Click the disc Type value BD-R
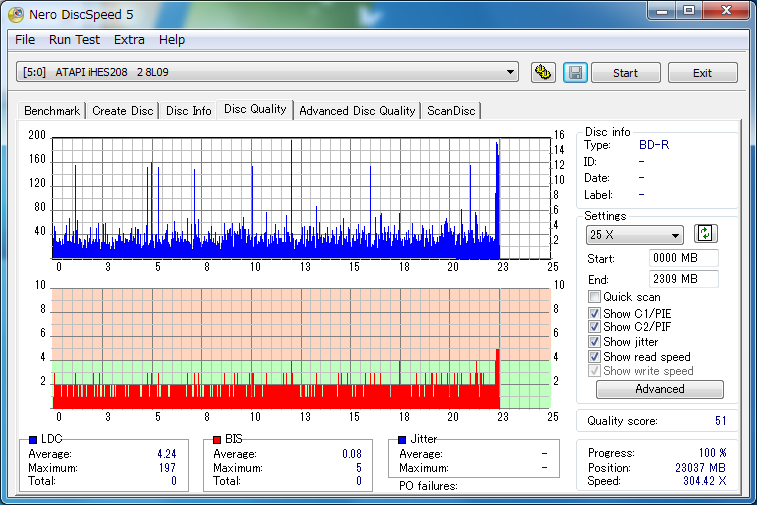 [654, 145]
